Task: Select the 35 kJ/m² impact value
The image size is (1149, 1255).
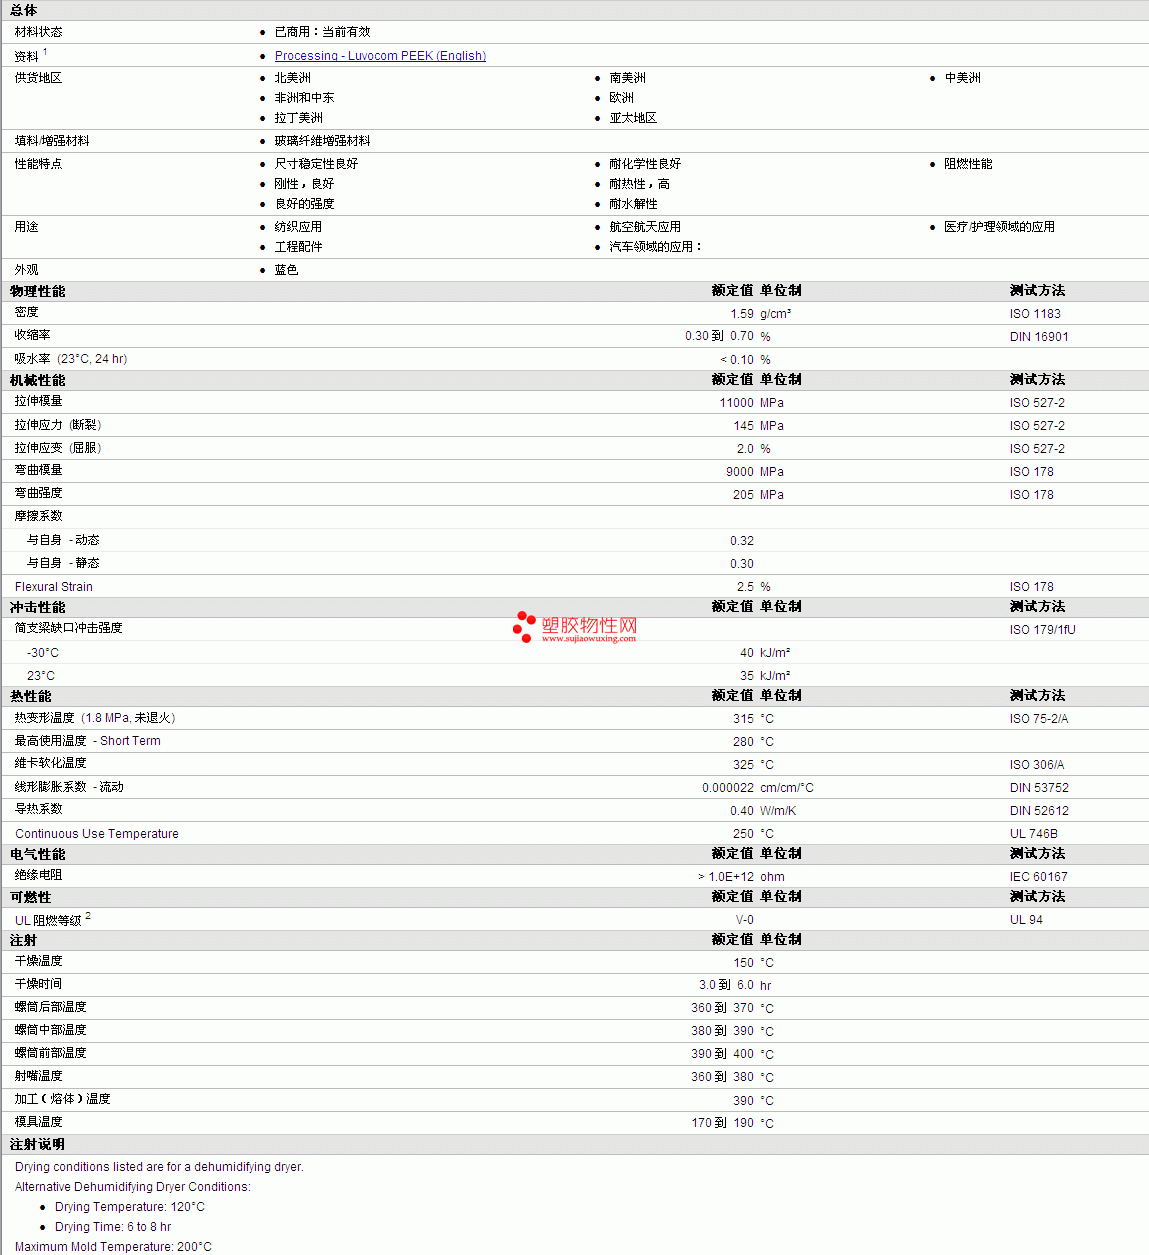Action: (747, 676)
